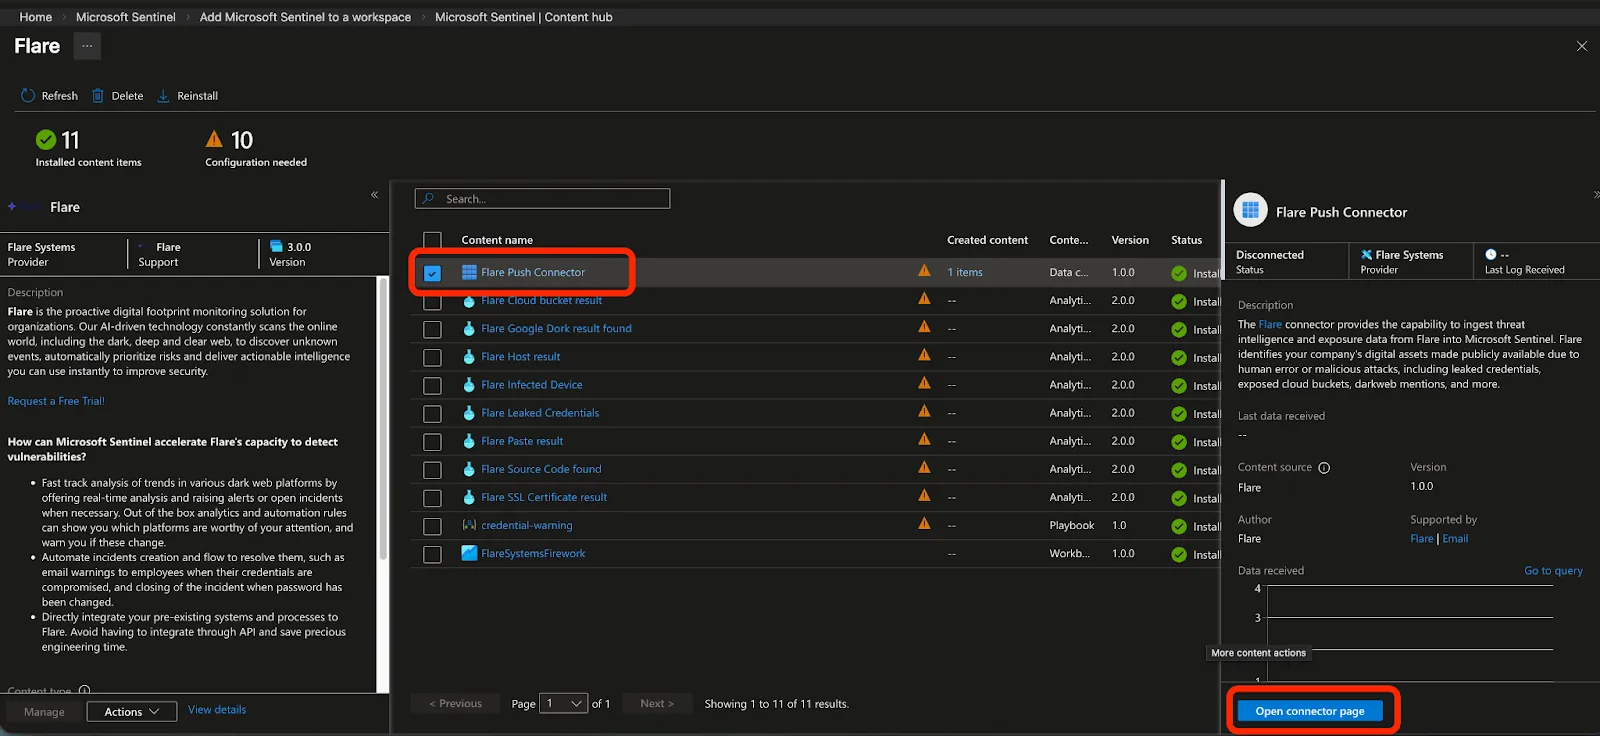Screen dimensions: 1600x736
Task: Open the Actions dropdown
Action: pos(132,711)
